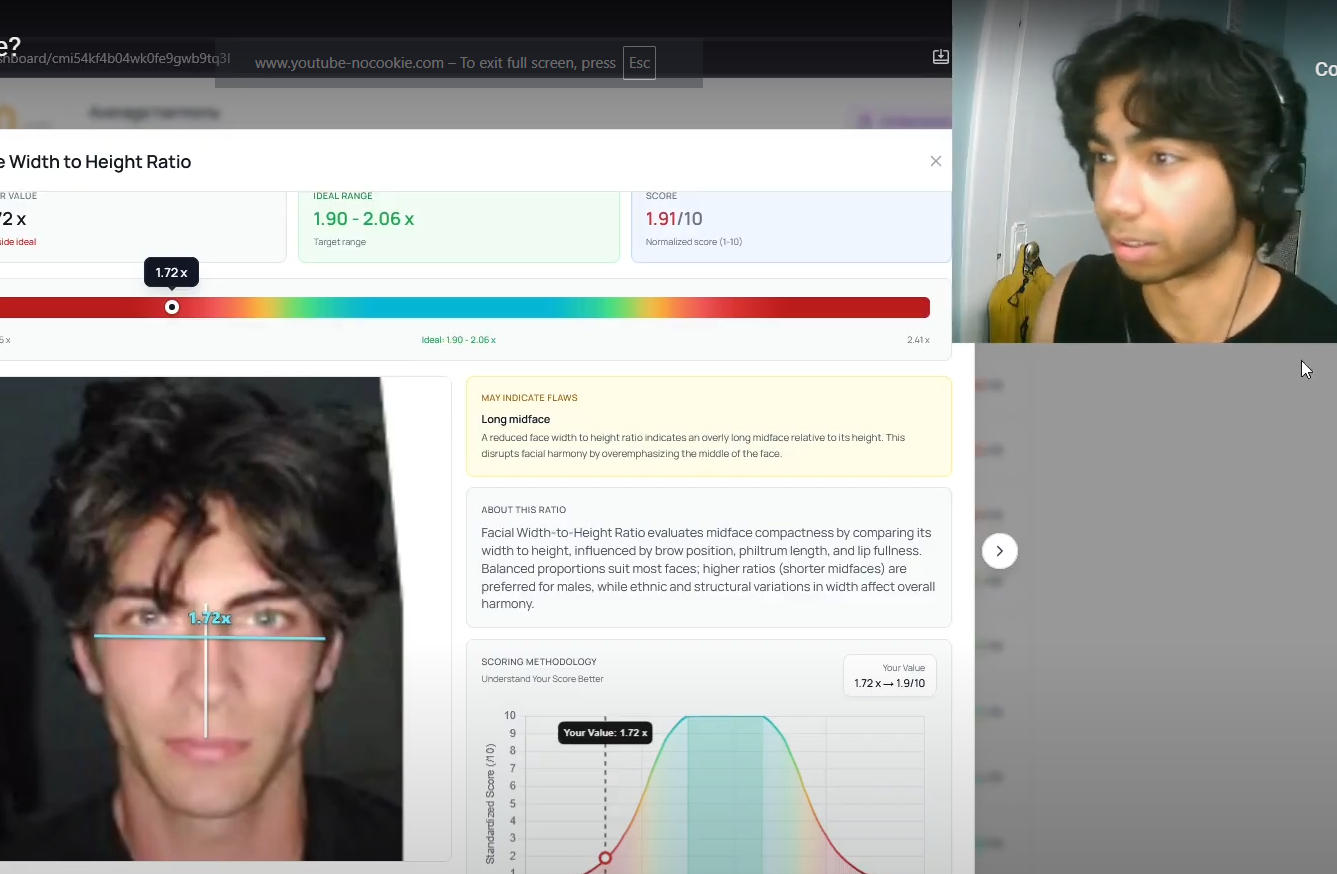
Task: Click the next arrow chevron button
Action: pyautogui.click(x=999, y=551)
